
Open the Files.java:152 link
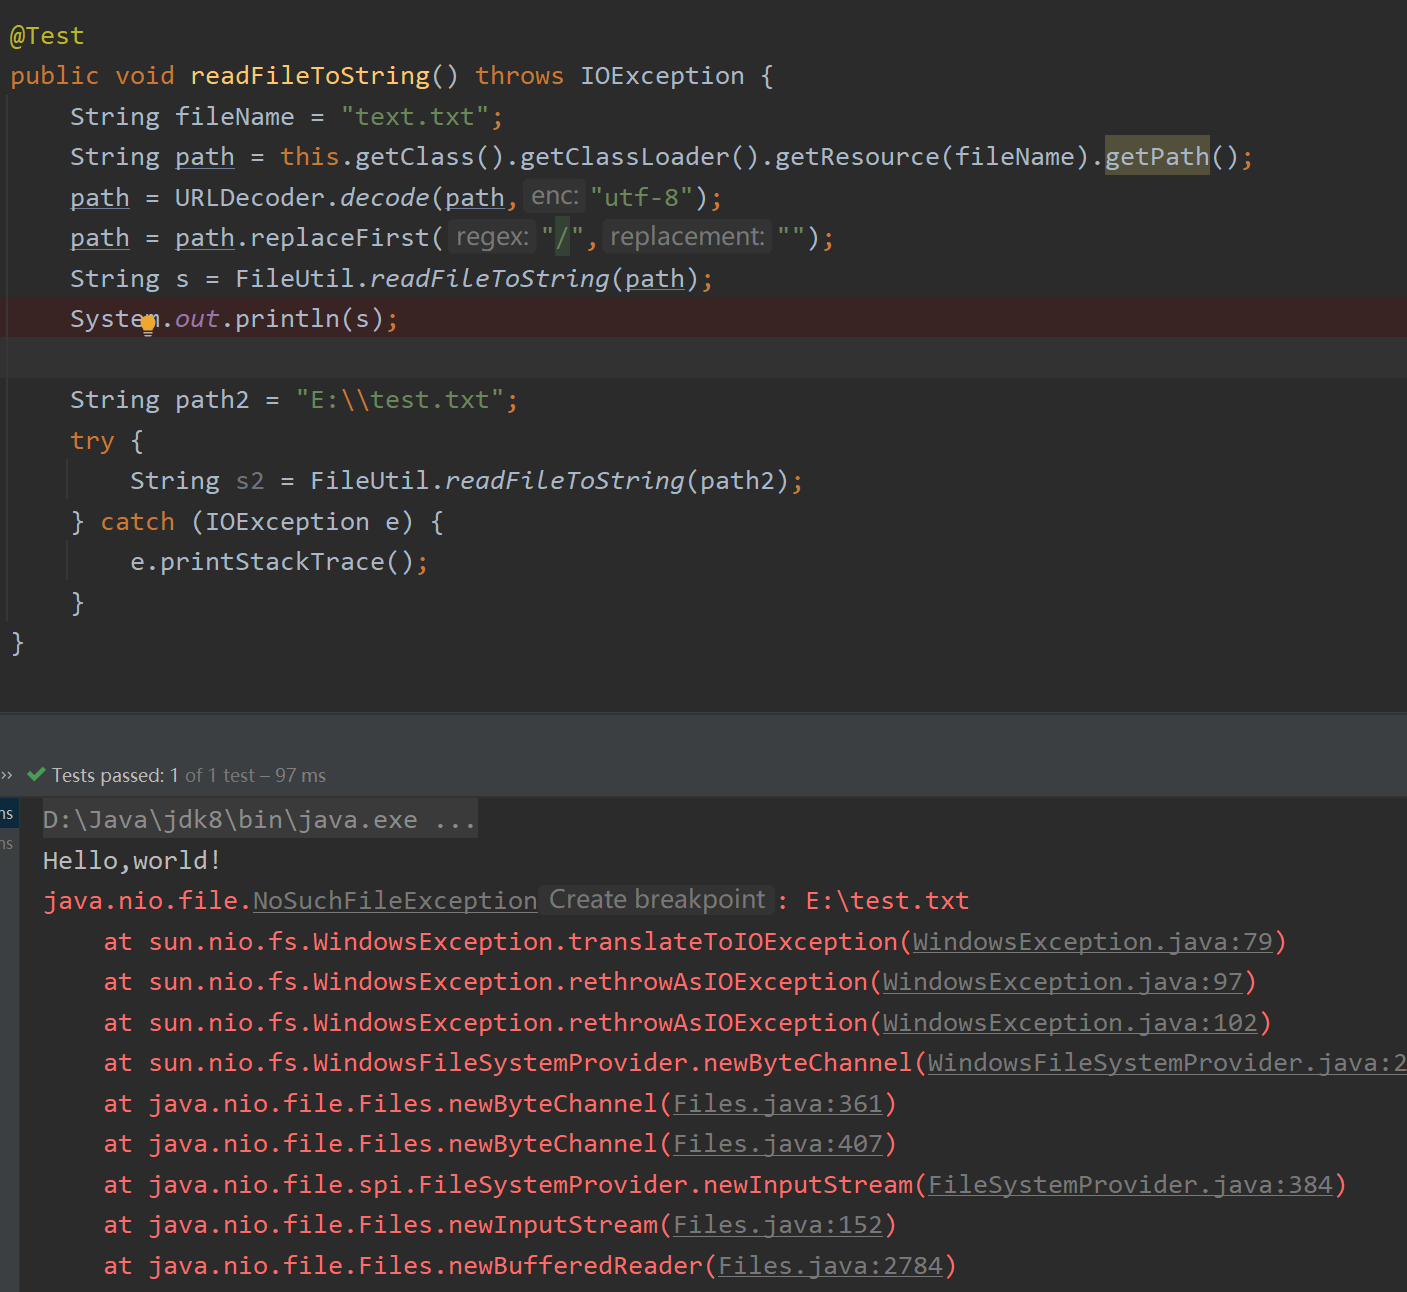[x=778, y=1225]
